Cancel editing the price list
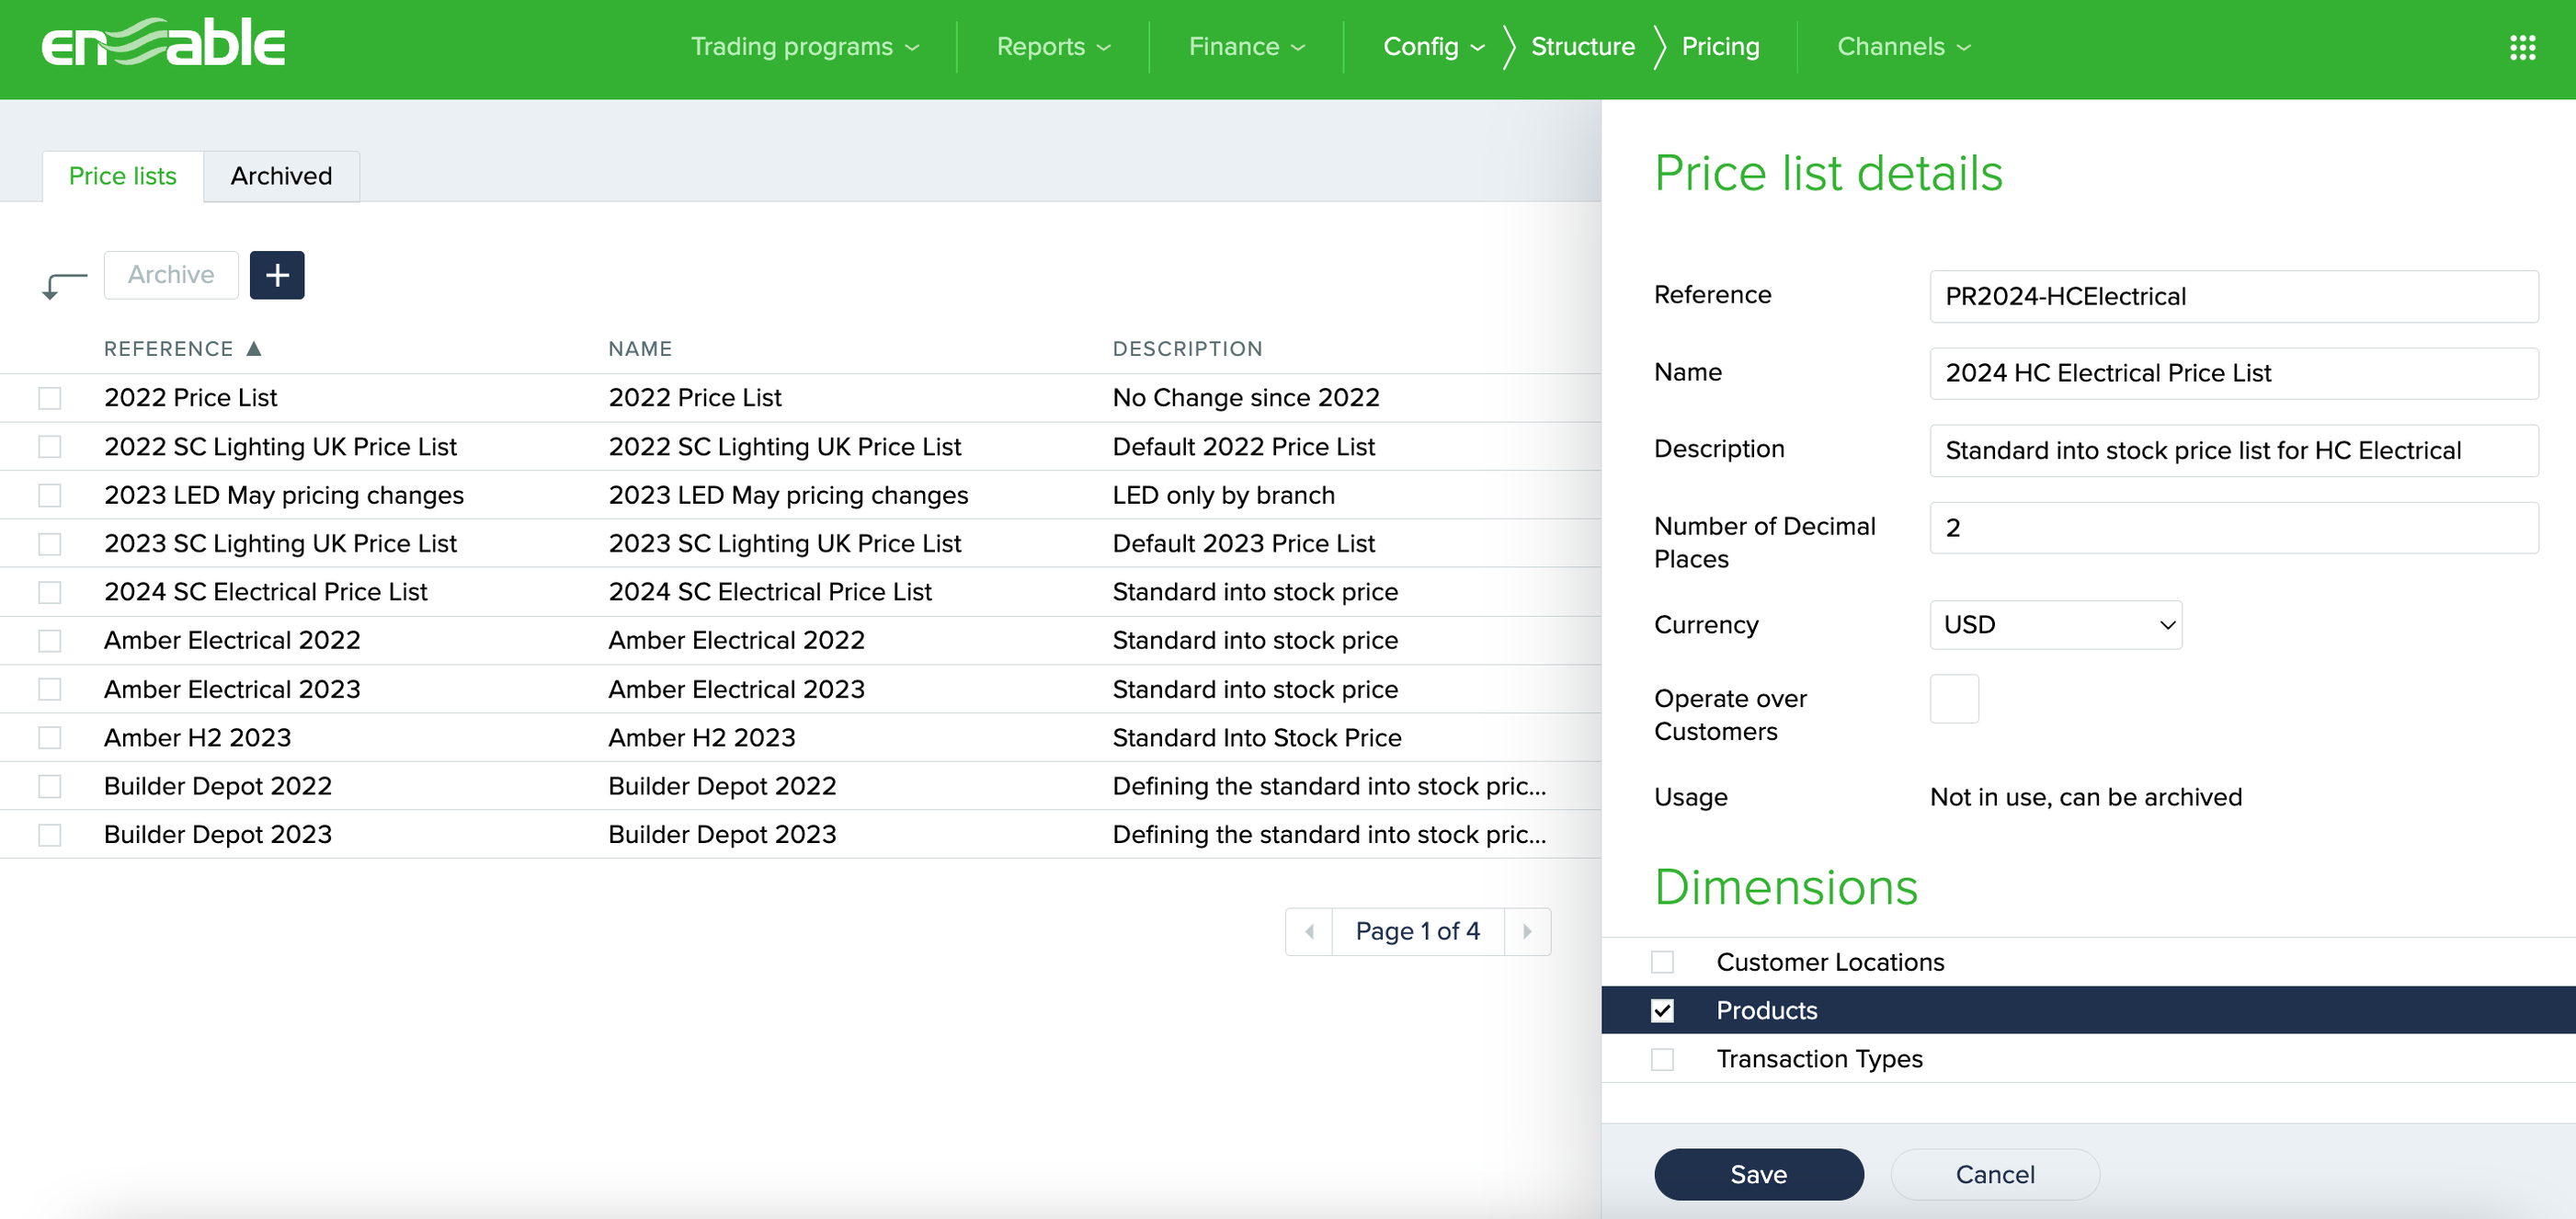Image resolution: width=2576 pixels, height=1219 pixels. pos(1994,1174)
